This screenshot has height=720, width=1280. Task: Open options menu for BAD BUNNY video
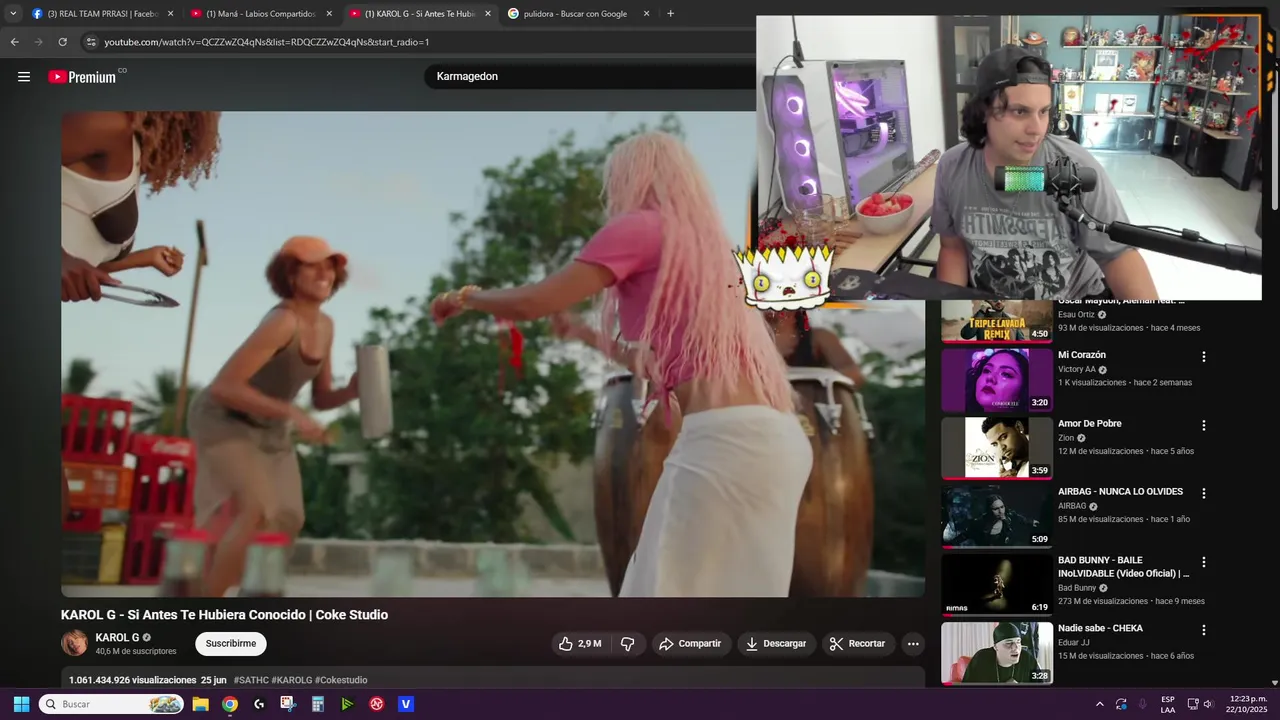(x=1204, y=562)
